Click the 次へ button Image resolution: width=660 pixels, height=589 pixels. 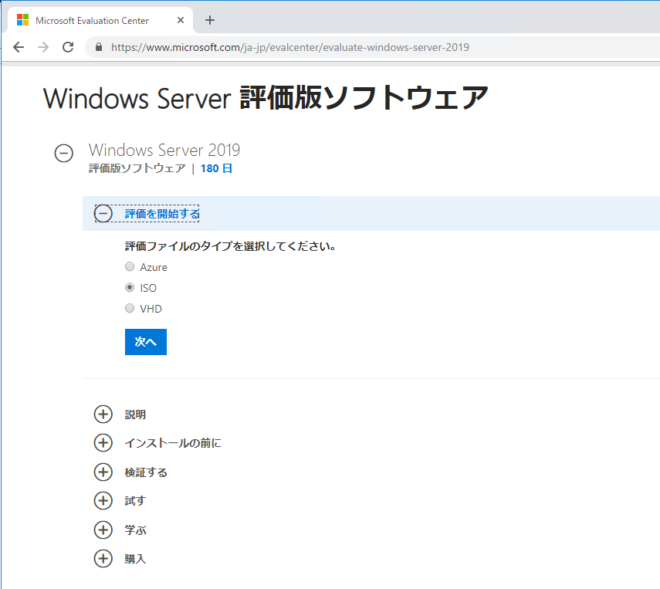click(146, 342)
